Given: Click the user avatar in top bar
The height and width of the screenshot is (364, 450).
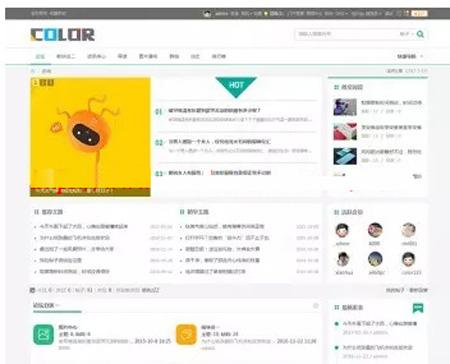Looking at the screenshot, I should pyautogui.click(x=207, y=14).
